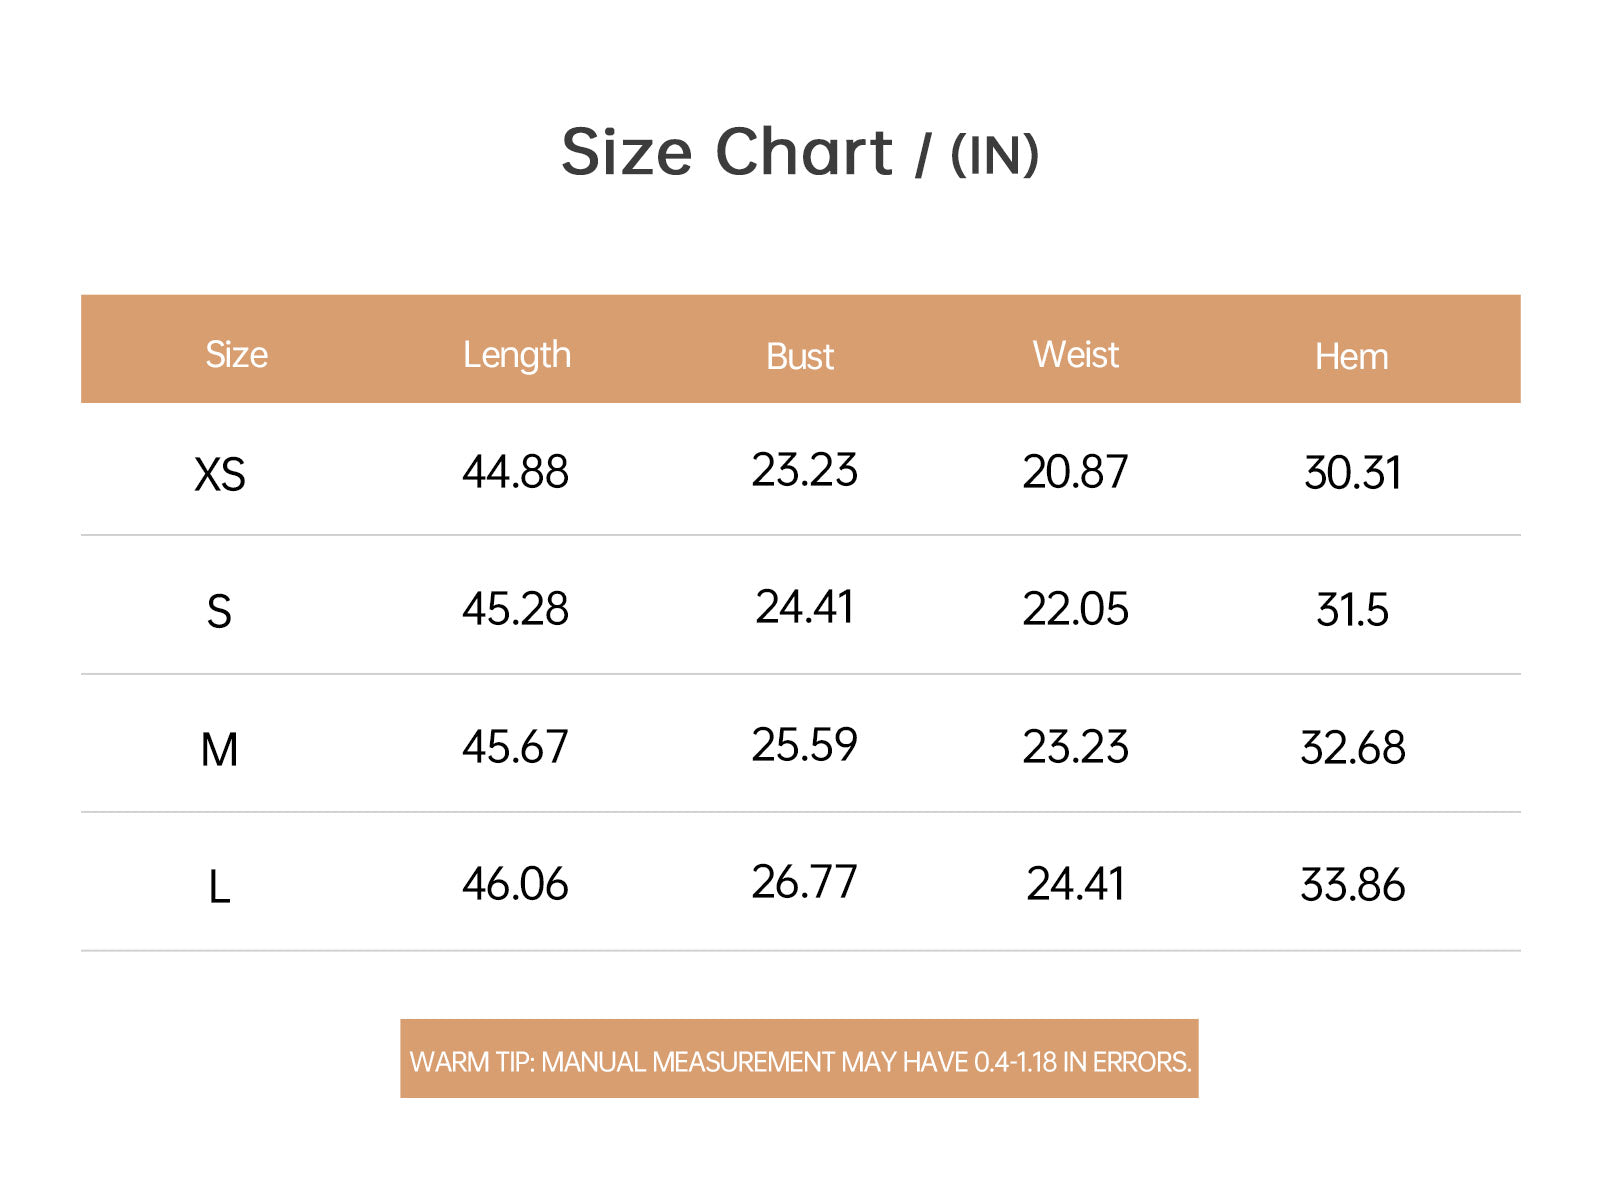
Task: Click S hem value 31.5
Action: [x=1353, y=610]
